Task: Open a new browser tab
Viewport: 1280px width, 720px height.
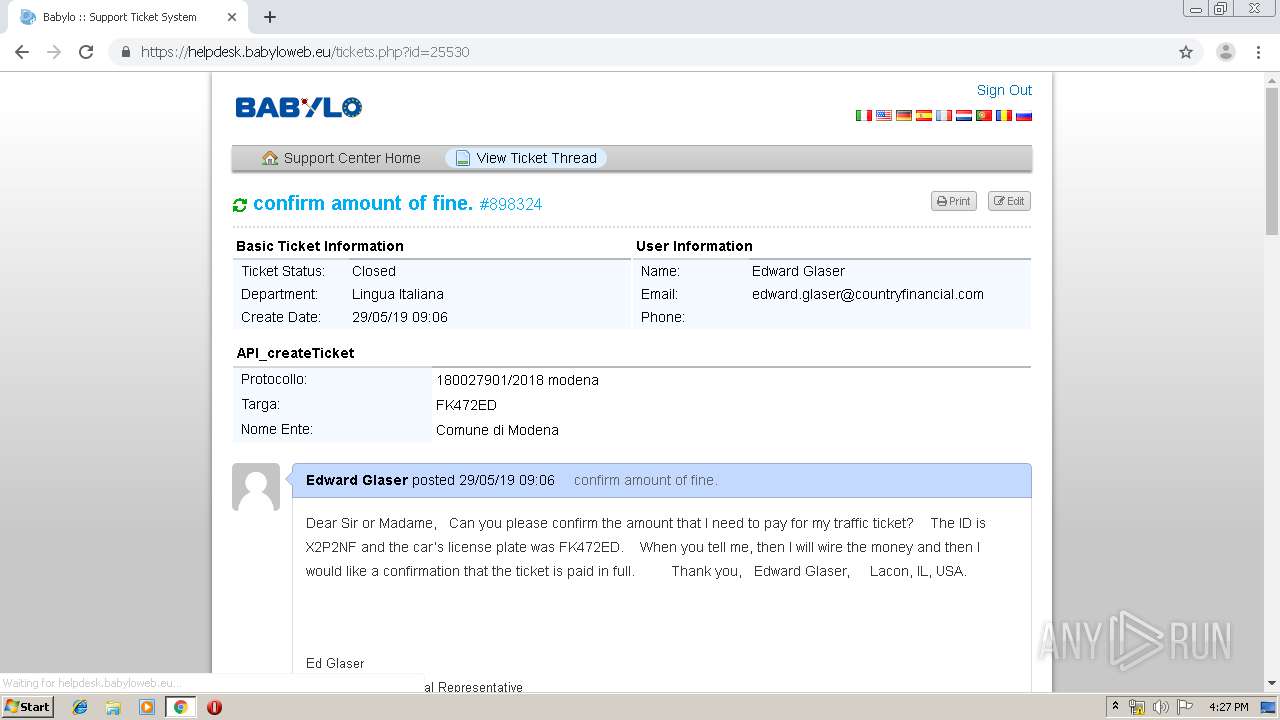Action: pyautogui.click(x=270, y=17)
